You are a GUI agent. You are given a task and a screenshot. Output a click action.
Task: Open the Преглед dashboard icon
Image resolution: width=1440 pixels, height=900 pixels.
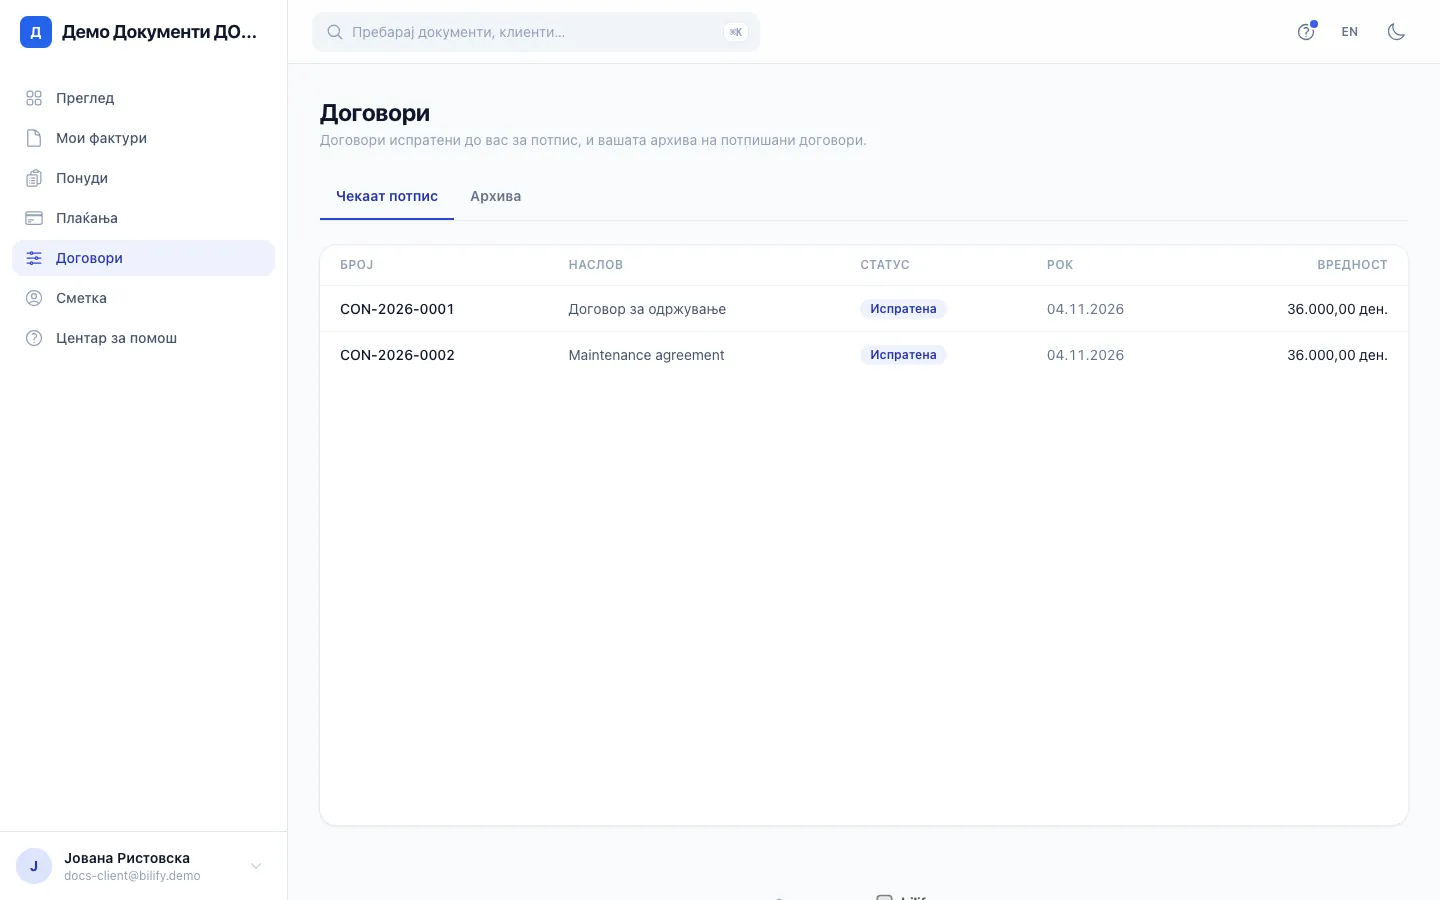(34, 98)
